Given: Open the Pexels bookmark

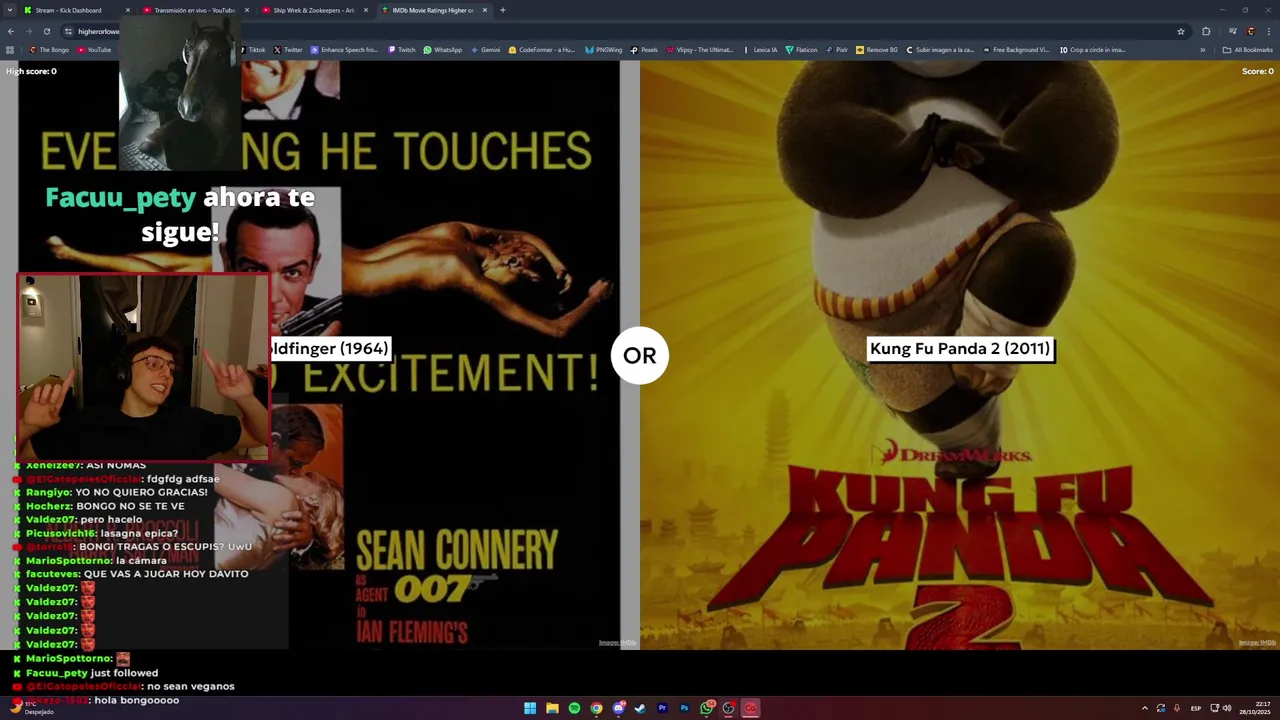Looking at the screenshot, I should (x=645, y=49).
